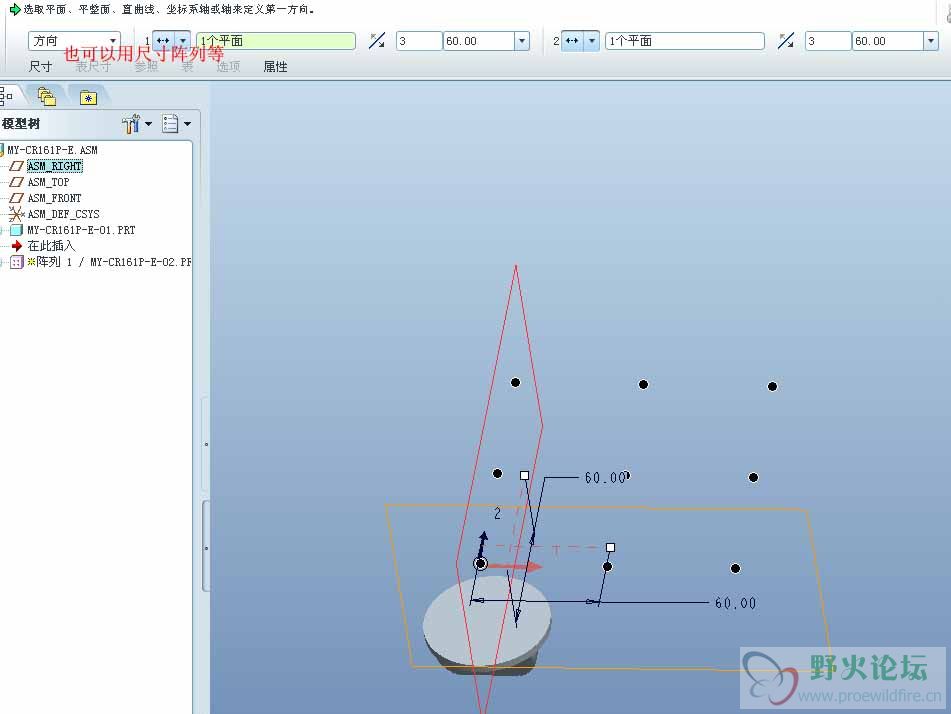
Task: Click the red first-direction arrow
Action: pos(516,567)
